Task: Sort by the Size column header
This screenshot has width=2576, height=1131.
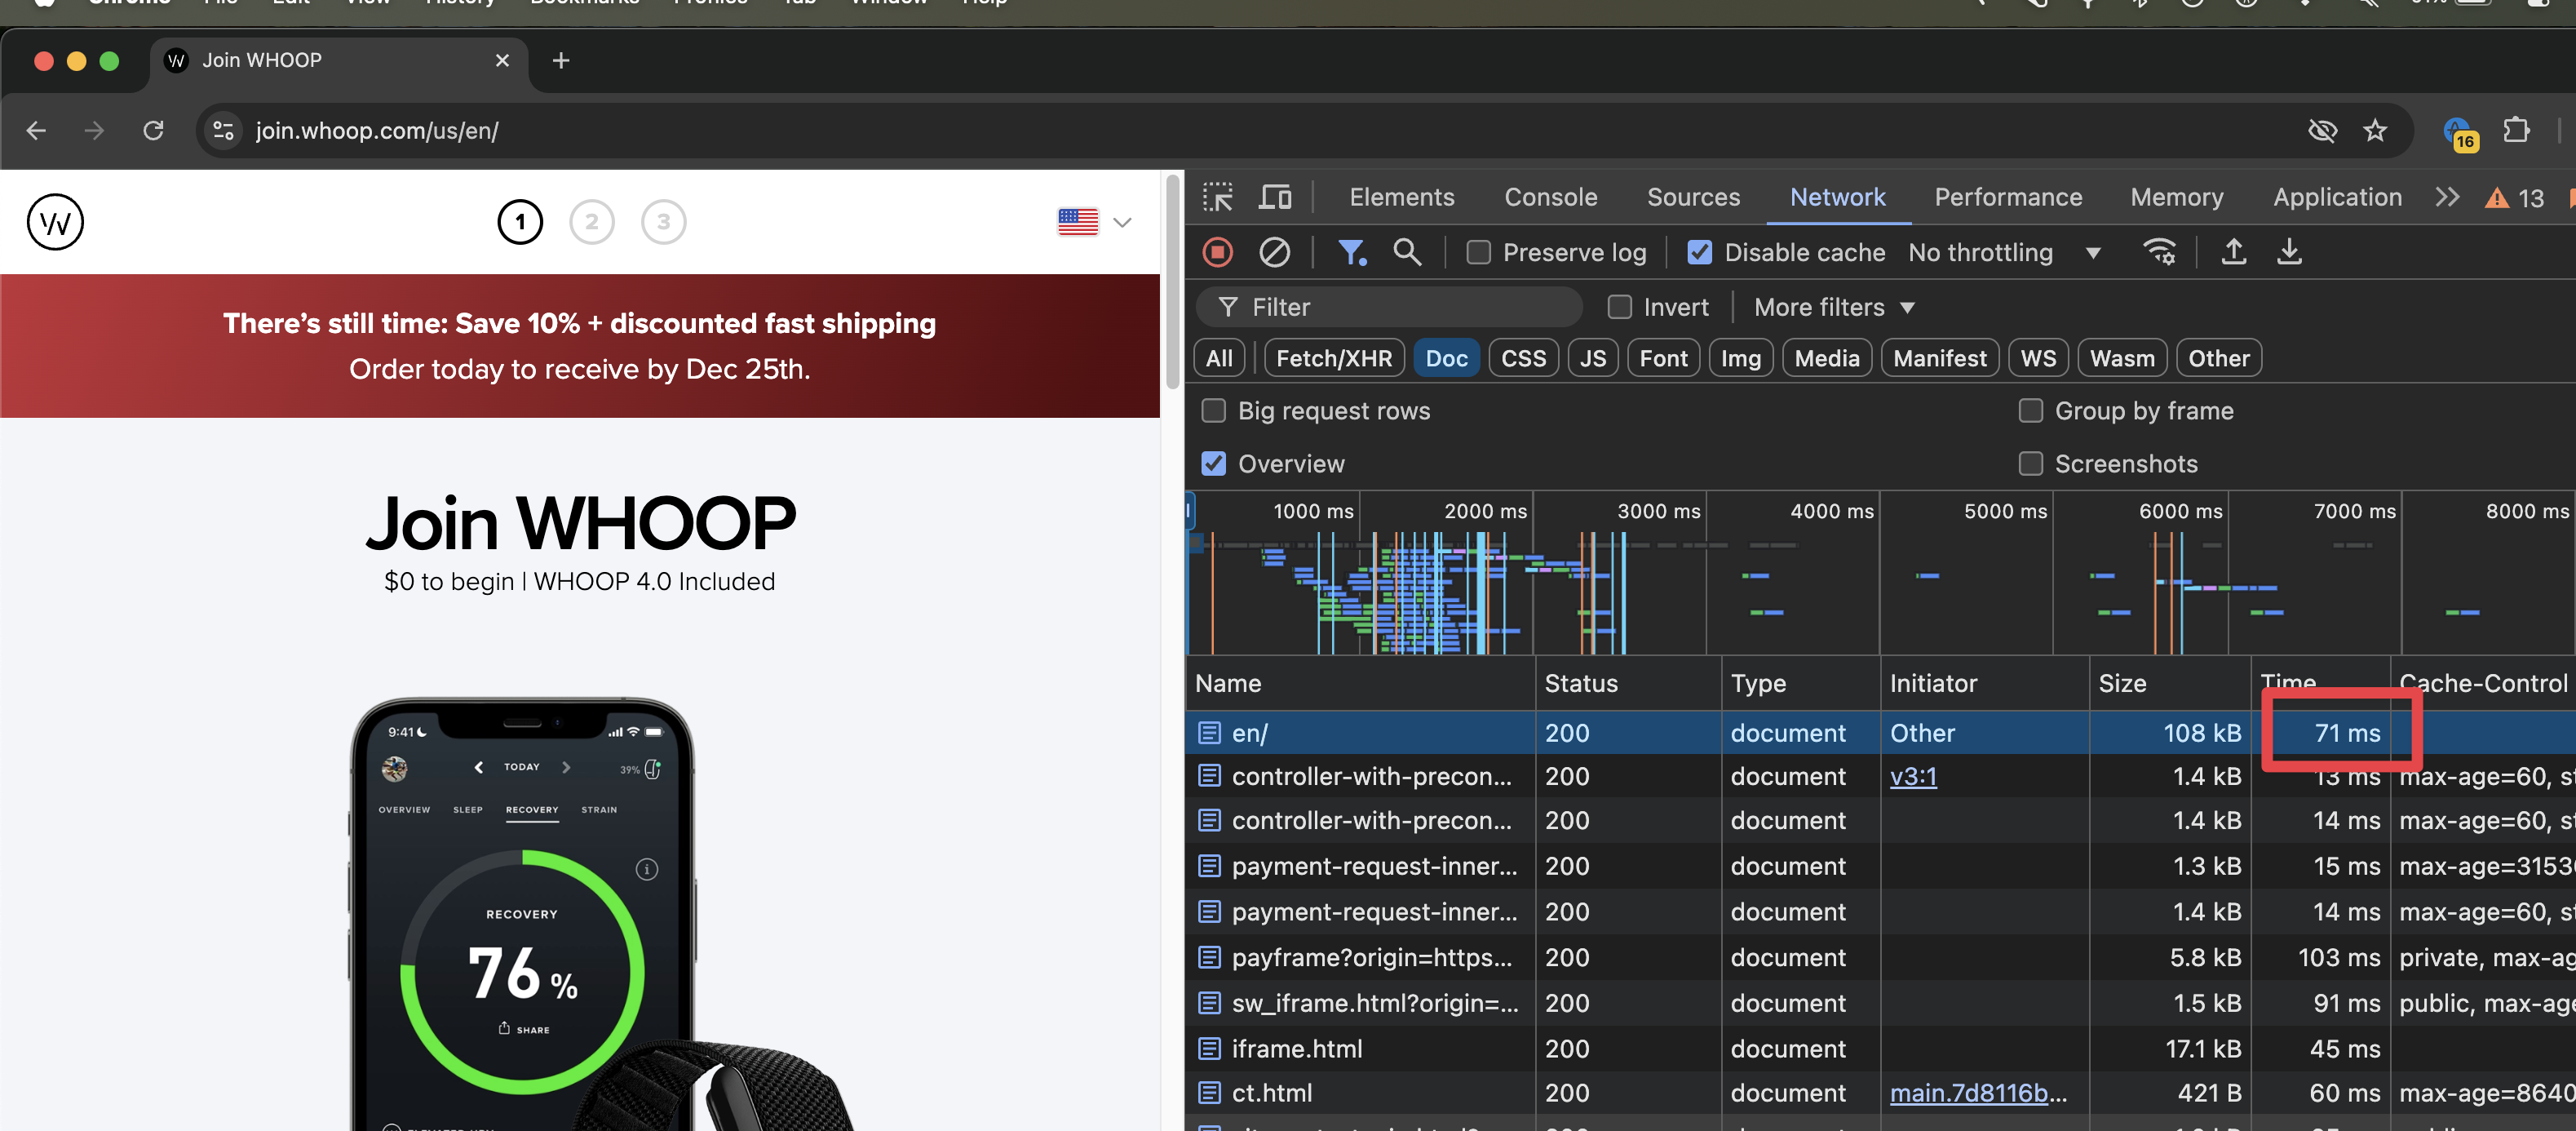Action: coord(2169,683)
